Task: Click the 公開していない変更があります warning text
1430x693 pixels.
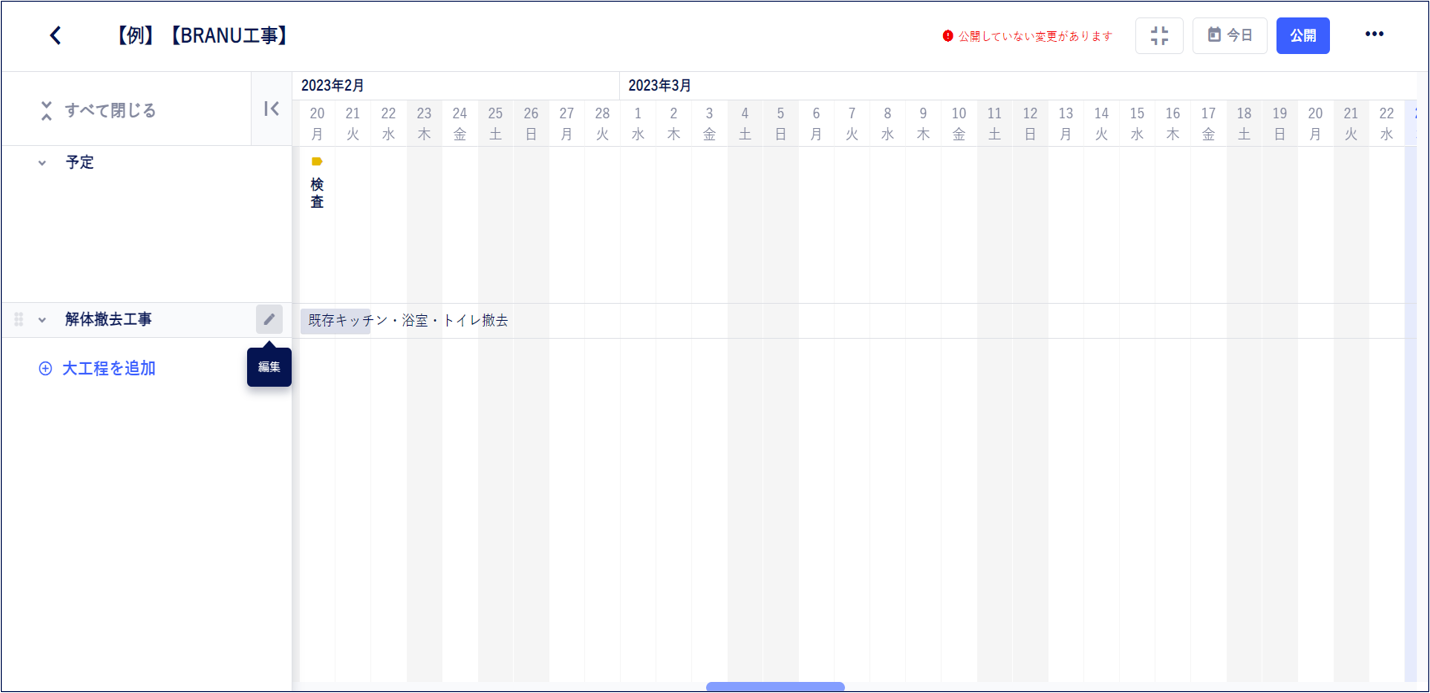Action: pos(1035,36)
